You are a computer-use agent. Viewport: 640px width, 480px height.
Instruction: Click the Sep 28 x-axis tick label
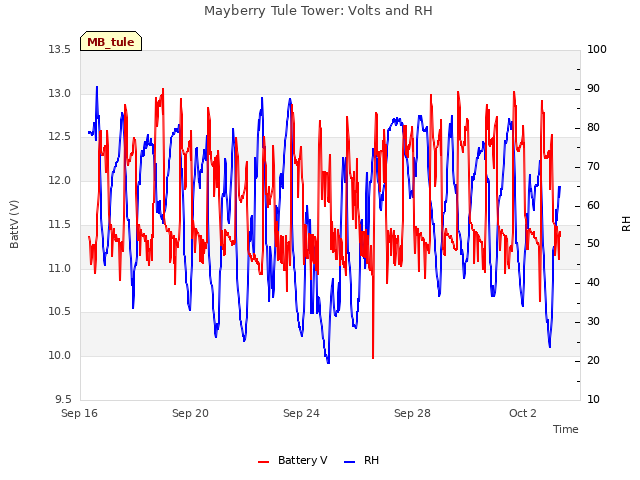point(412,413)
